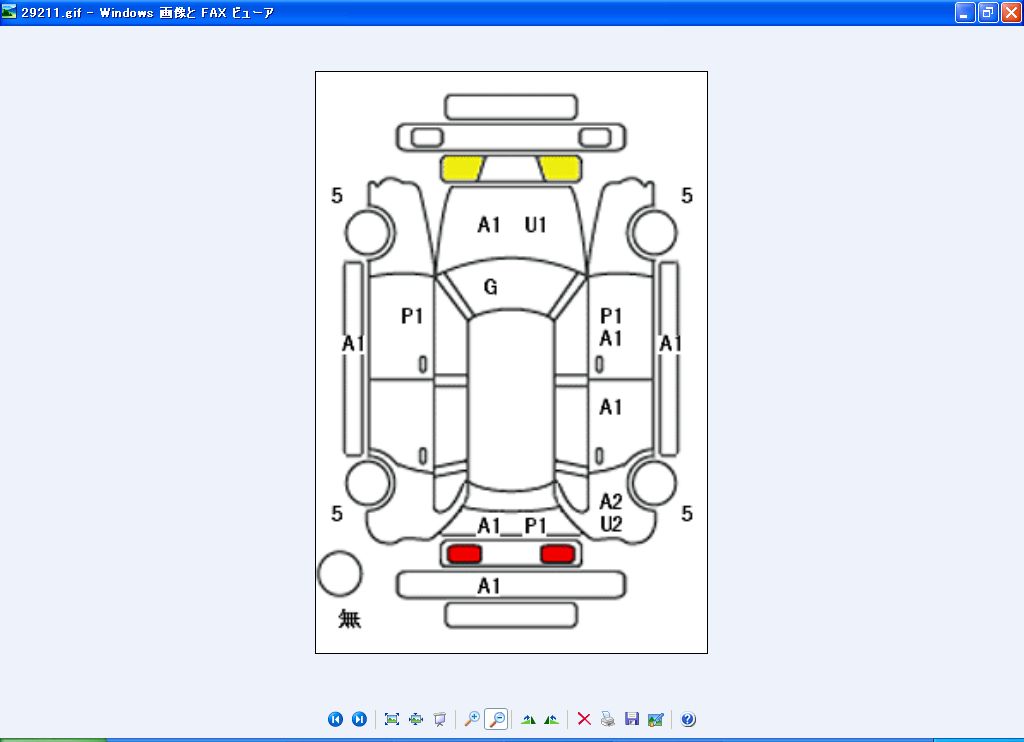Click the right red tail light in diagram
Viewport: 1024px width, 742px height.
557,553
